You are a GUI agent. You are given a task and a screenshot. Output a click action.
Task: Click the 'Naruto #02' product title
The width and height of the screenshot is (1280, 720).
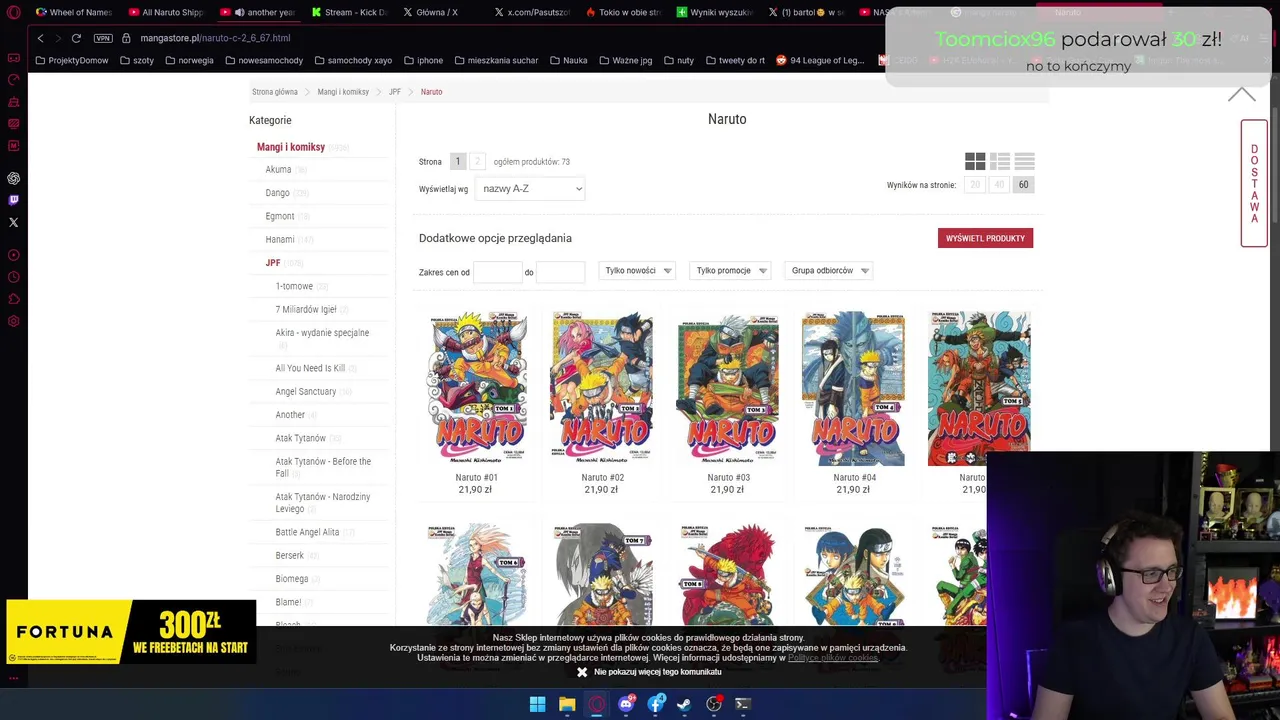click(602, 478)
